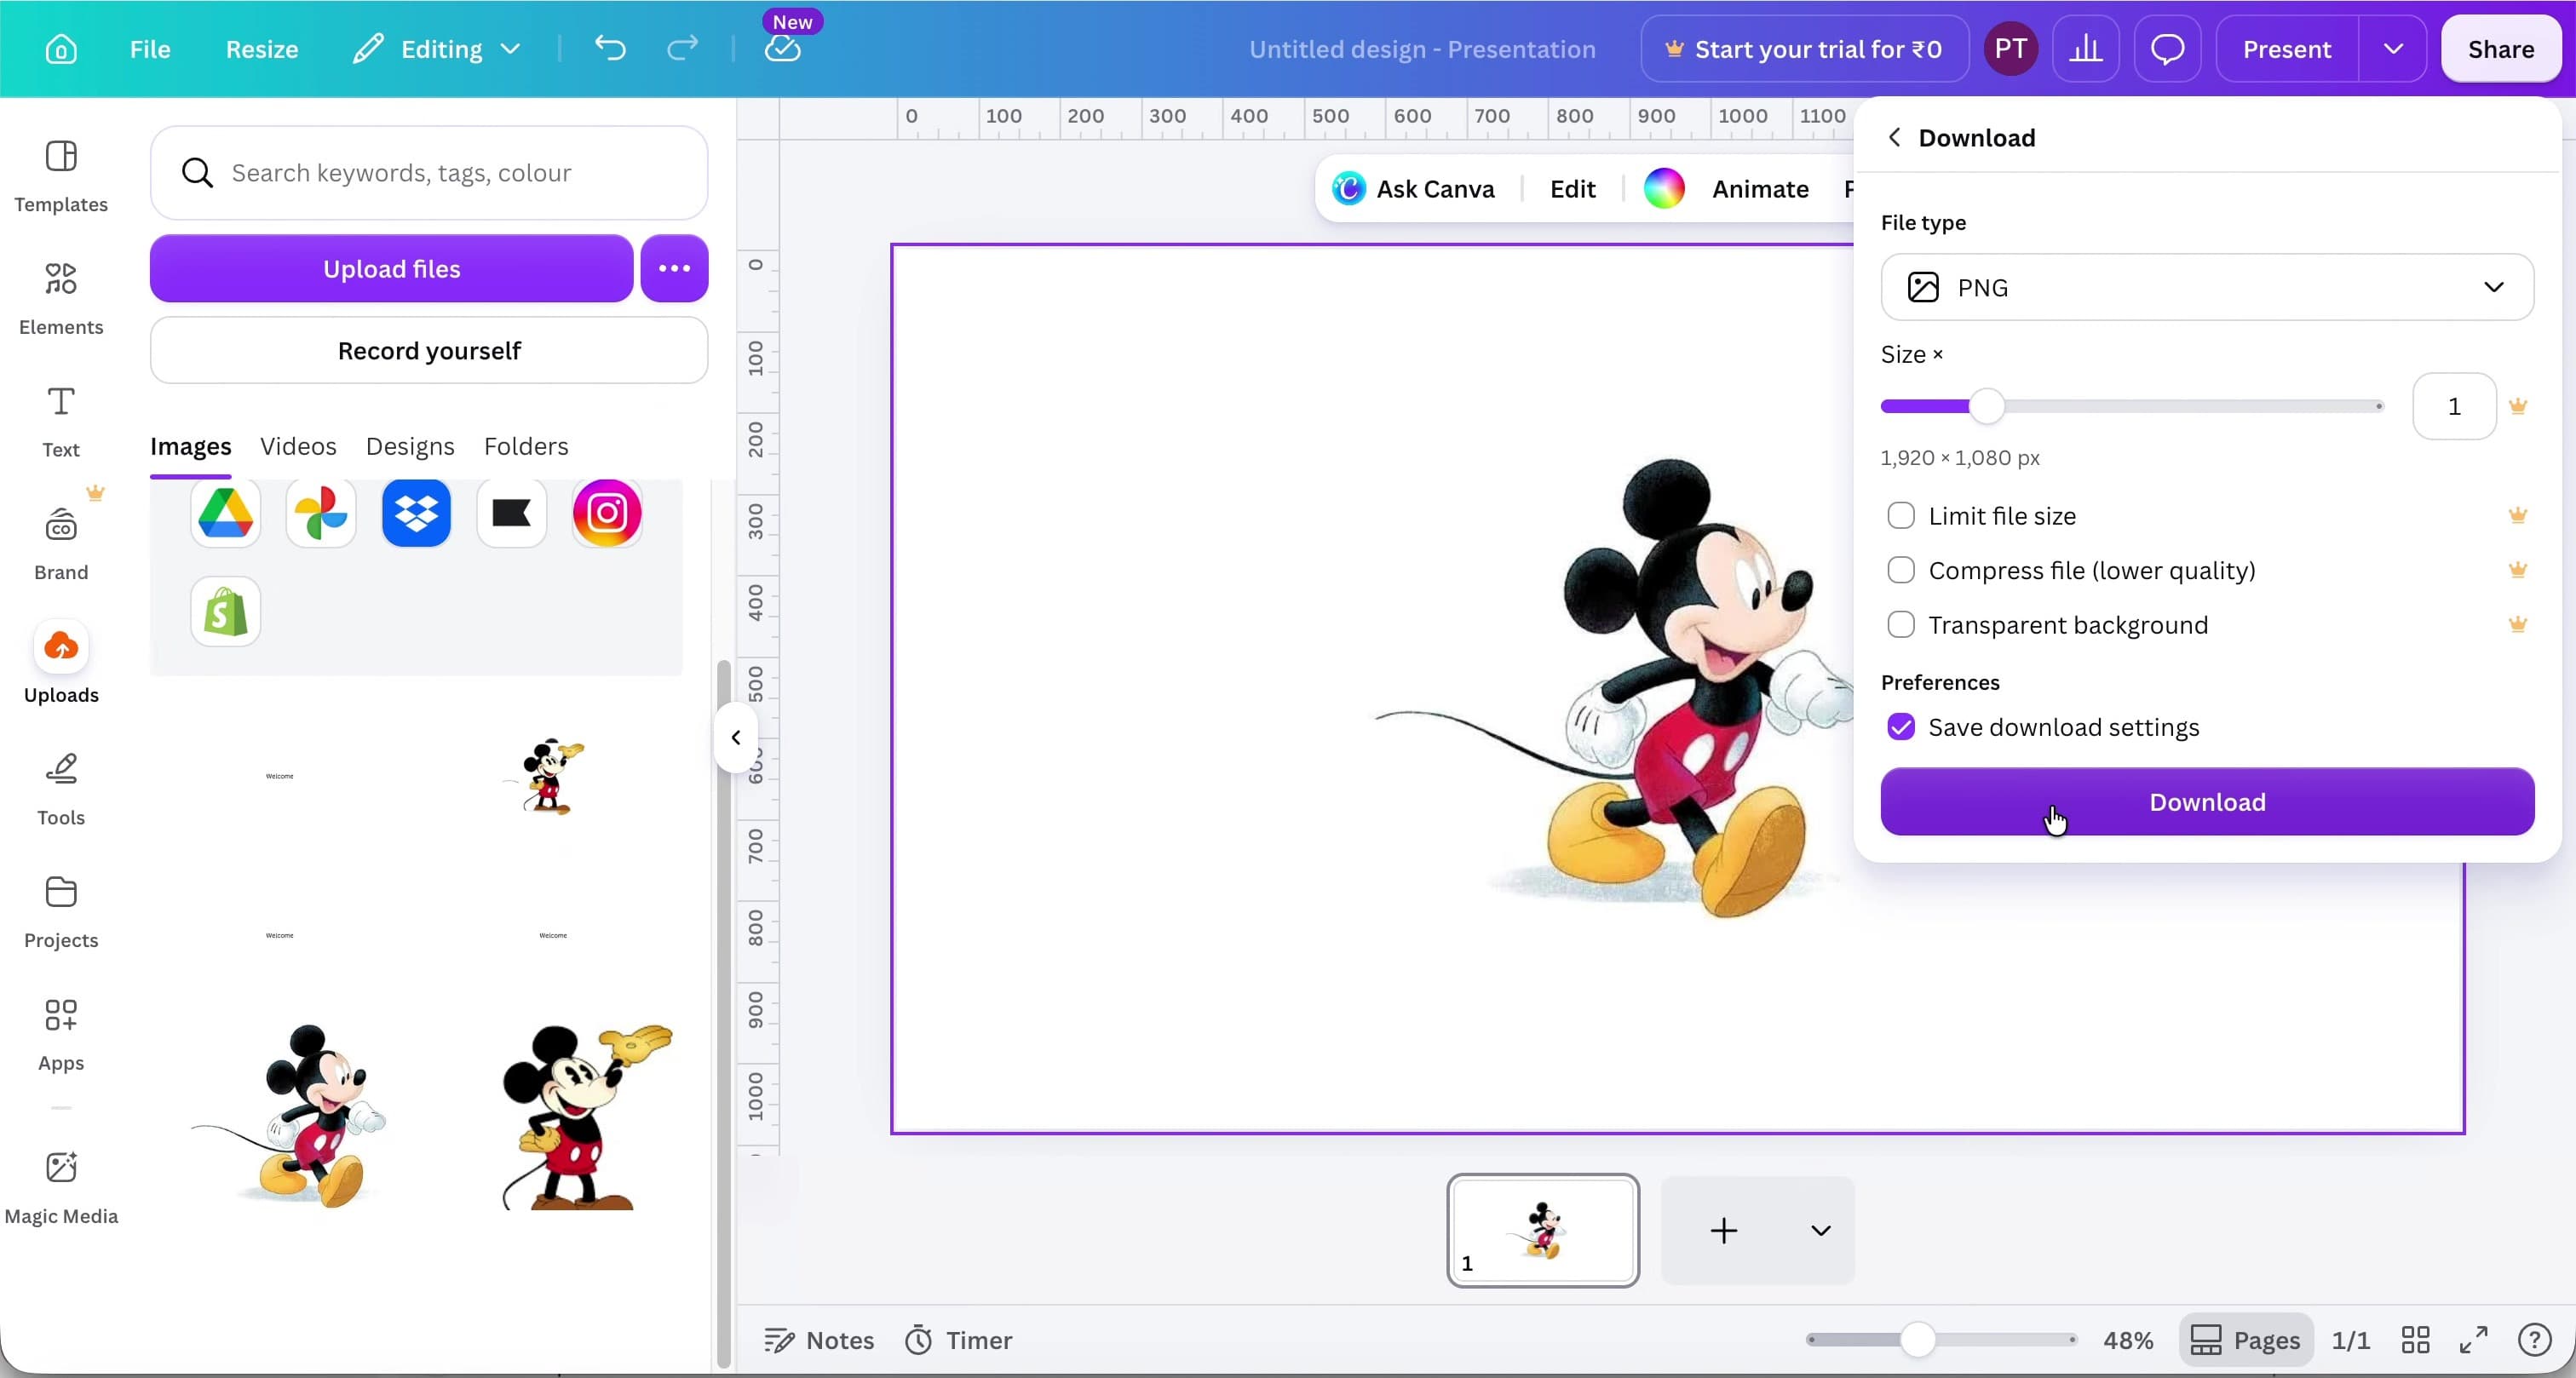Switch to the Folders tab
This screenshot has width=2576, height=1378.
526,446
